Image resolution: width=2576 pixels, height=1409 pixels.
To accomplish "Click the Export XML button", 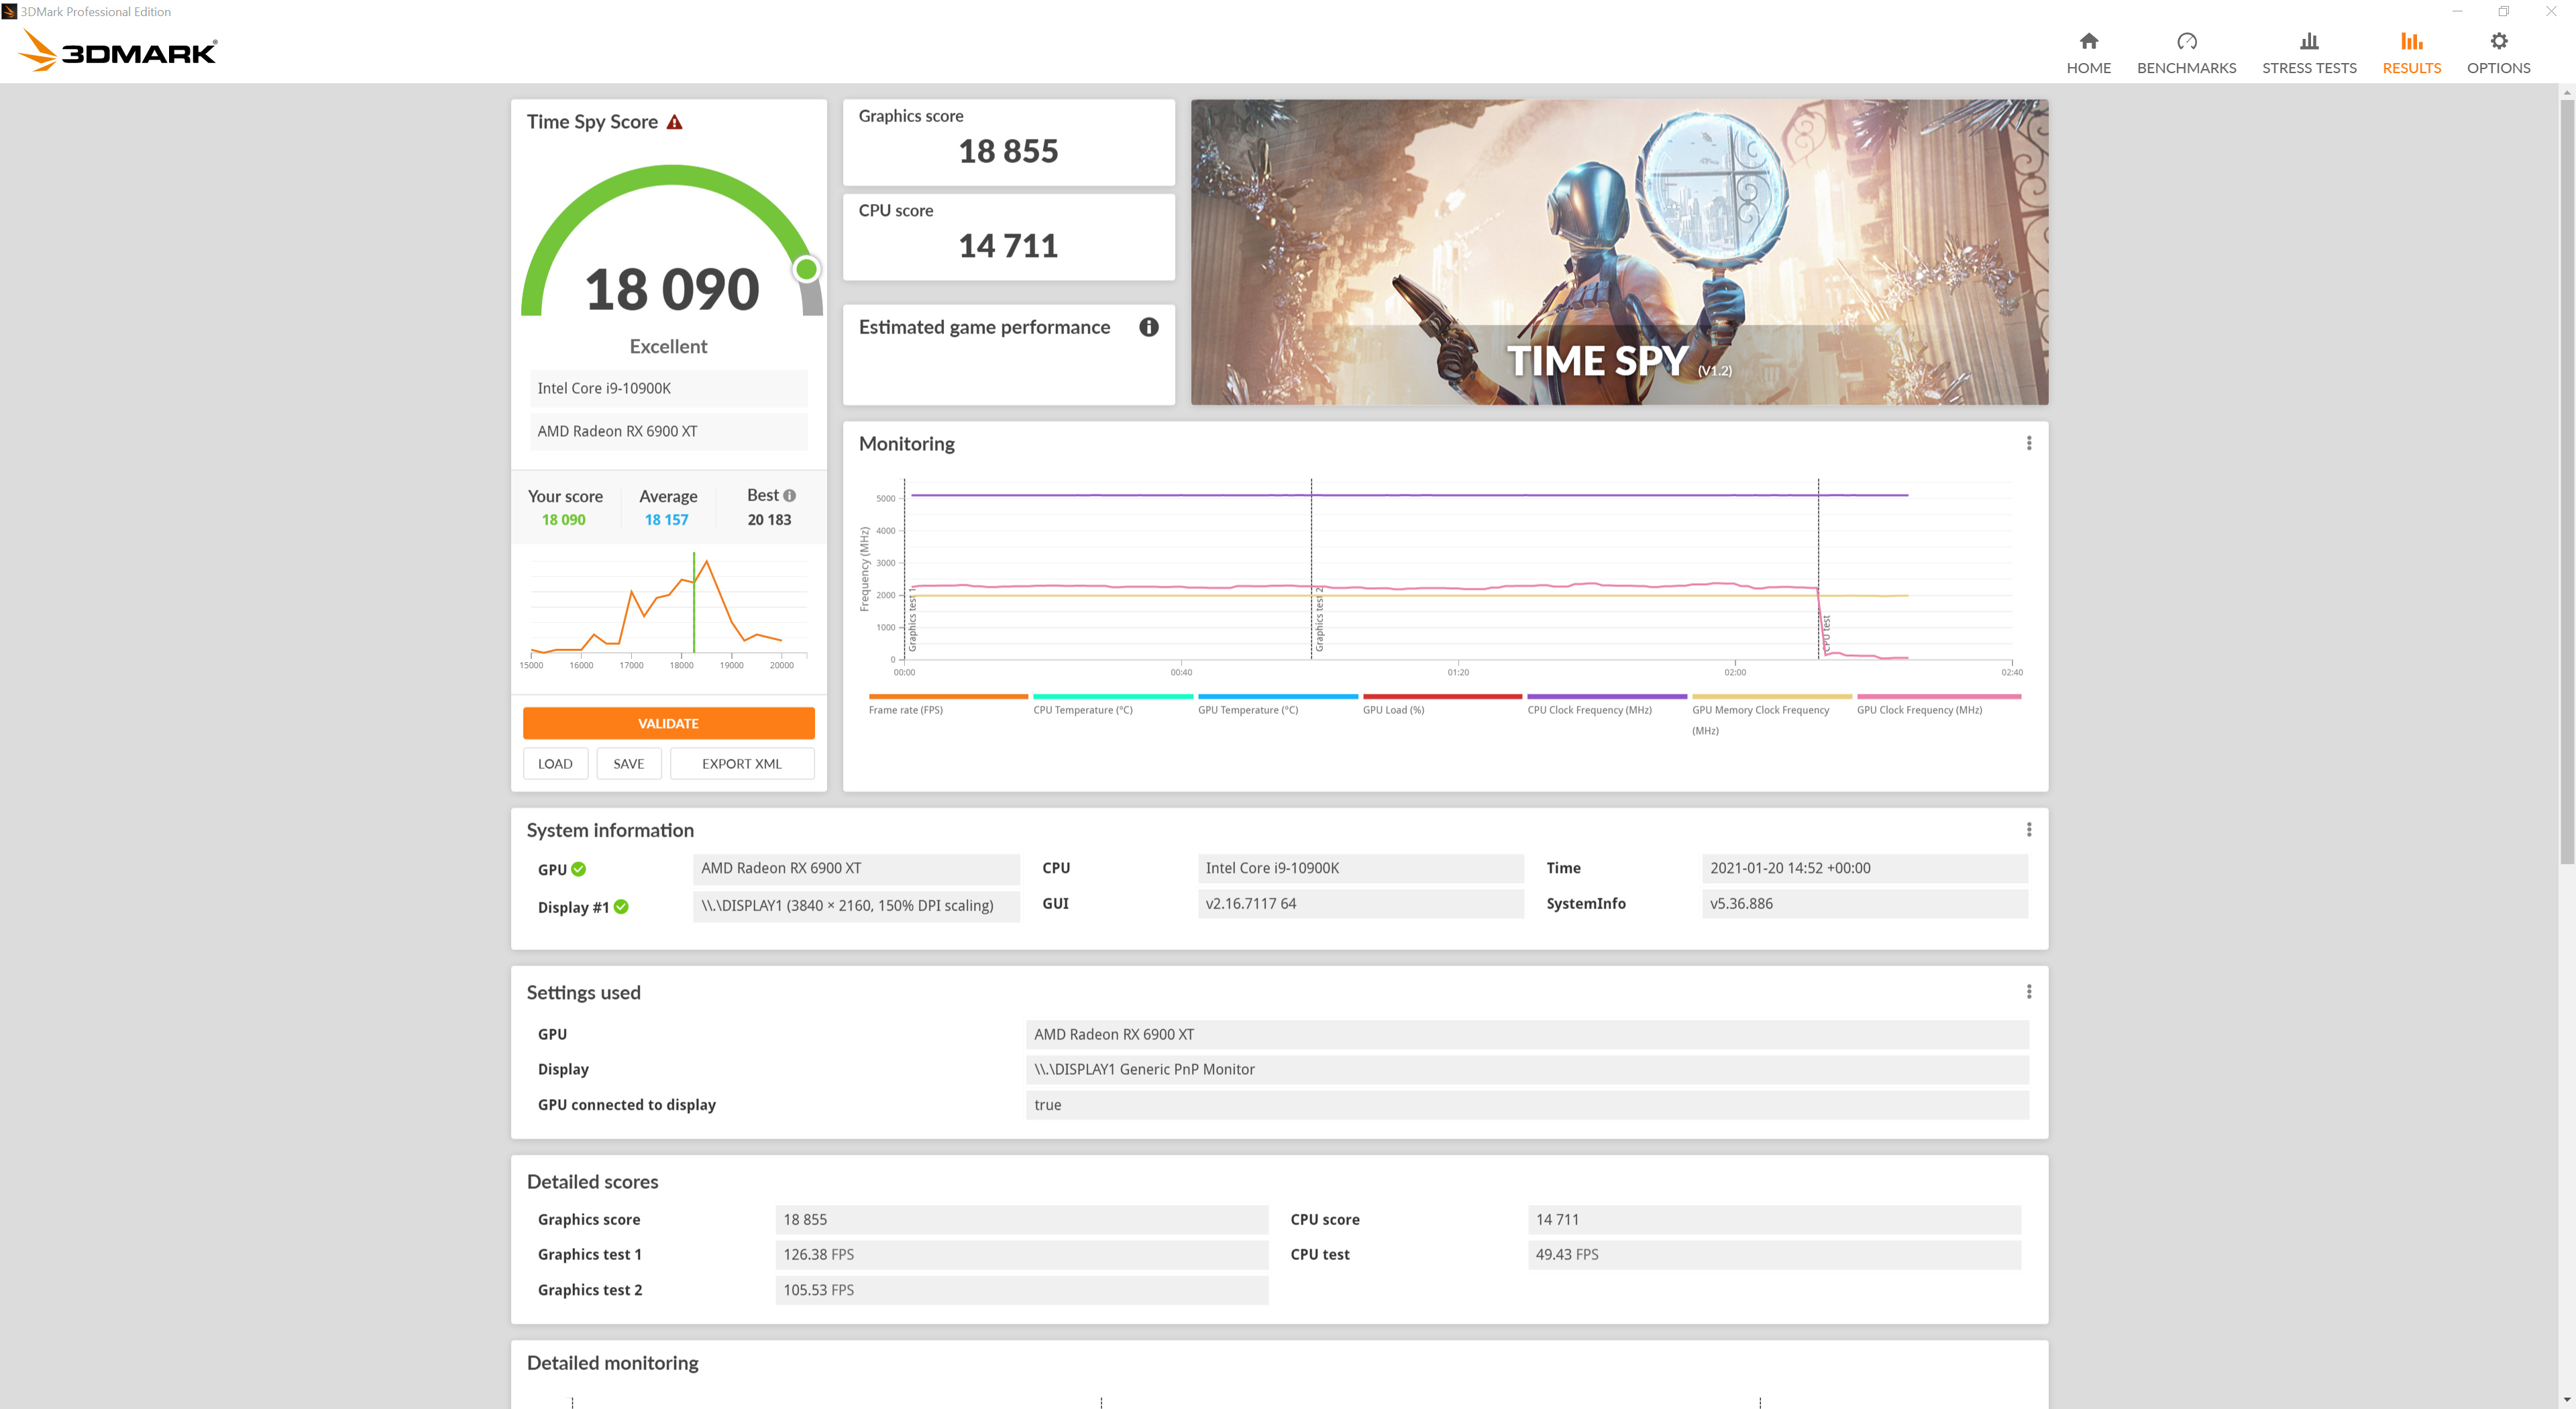I will point(741,764).
